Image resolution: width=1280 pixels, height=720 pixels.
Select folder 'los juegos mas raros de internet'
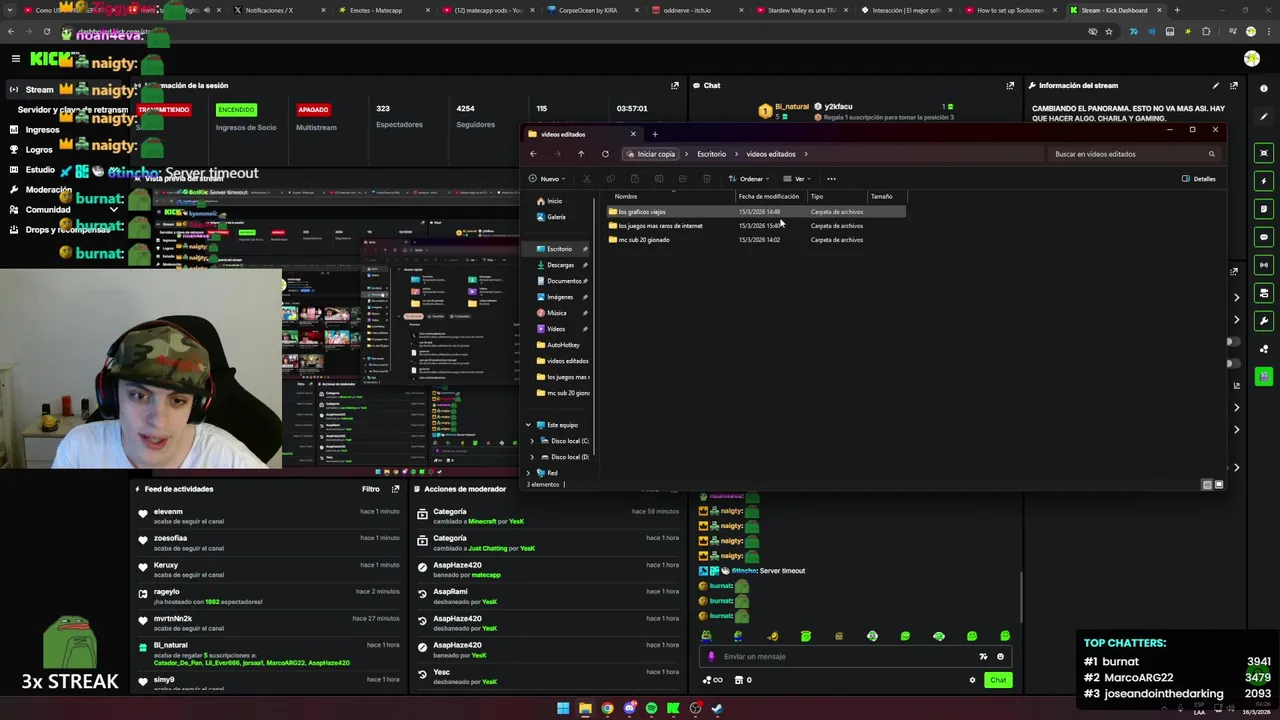tap(660, 226)
